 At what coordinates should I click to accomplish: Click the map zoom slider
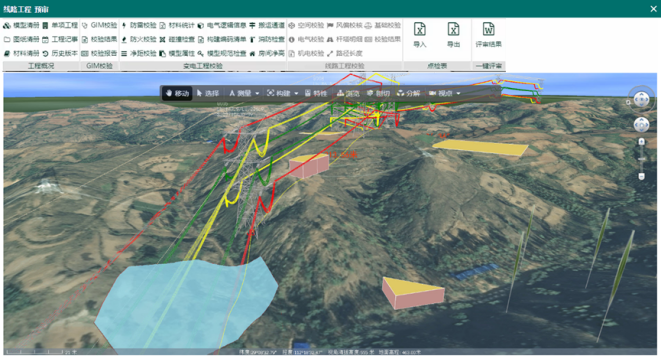(641, 159)
